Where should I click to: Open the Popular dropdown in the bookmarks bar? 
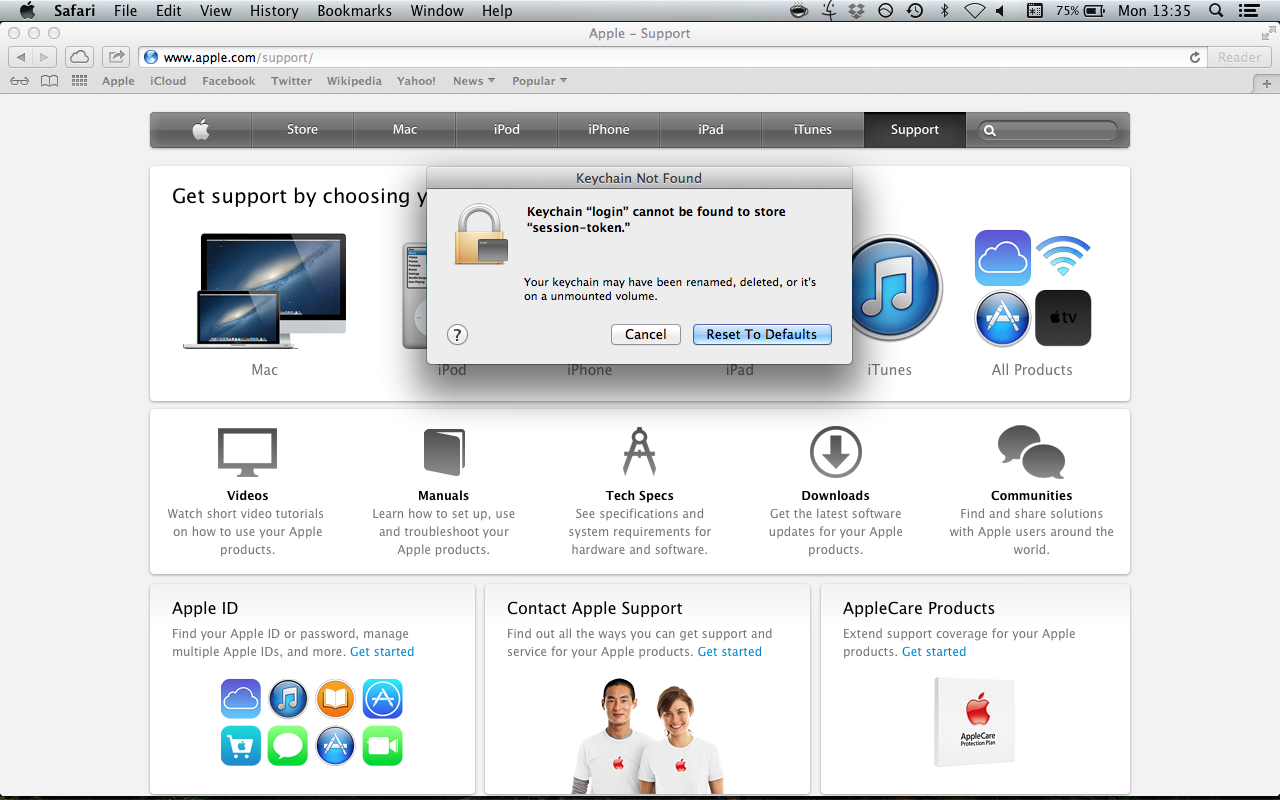tap(539, 80)
